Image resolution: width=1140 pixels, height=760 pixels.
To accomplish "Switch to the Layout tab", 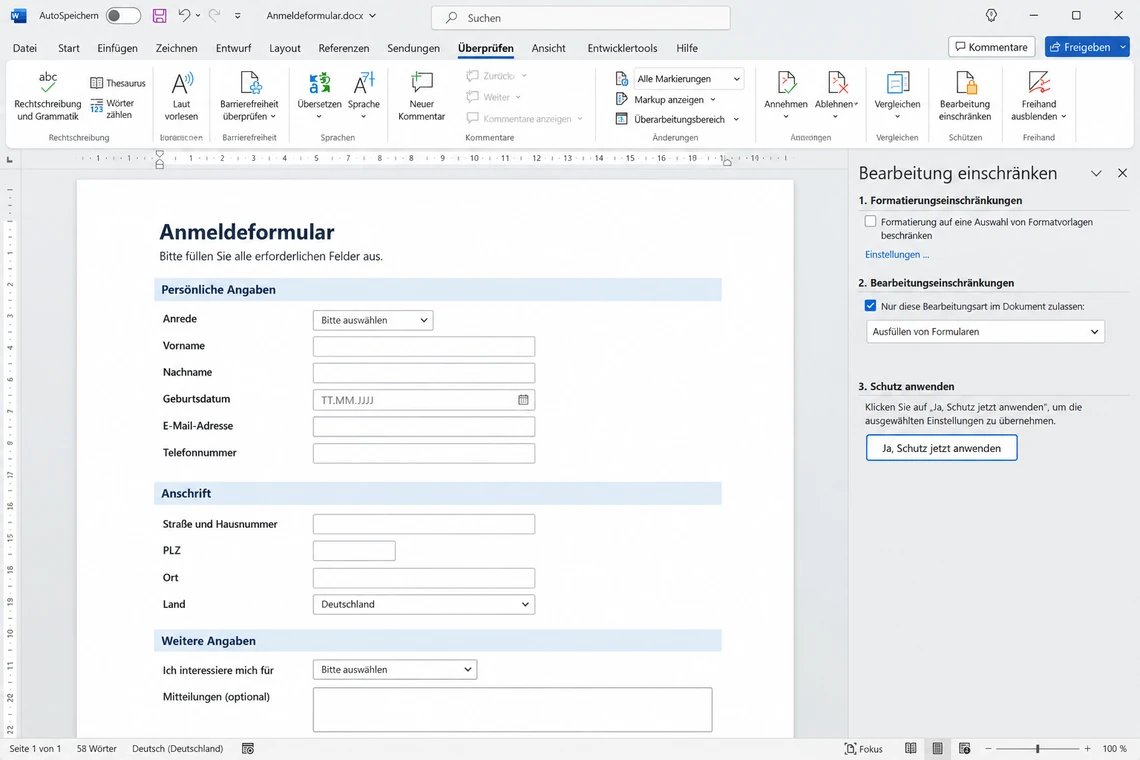I will pyautogui.click(x=284, y=48).
